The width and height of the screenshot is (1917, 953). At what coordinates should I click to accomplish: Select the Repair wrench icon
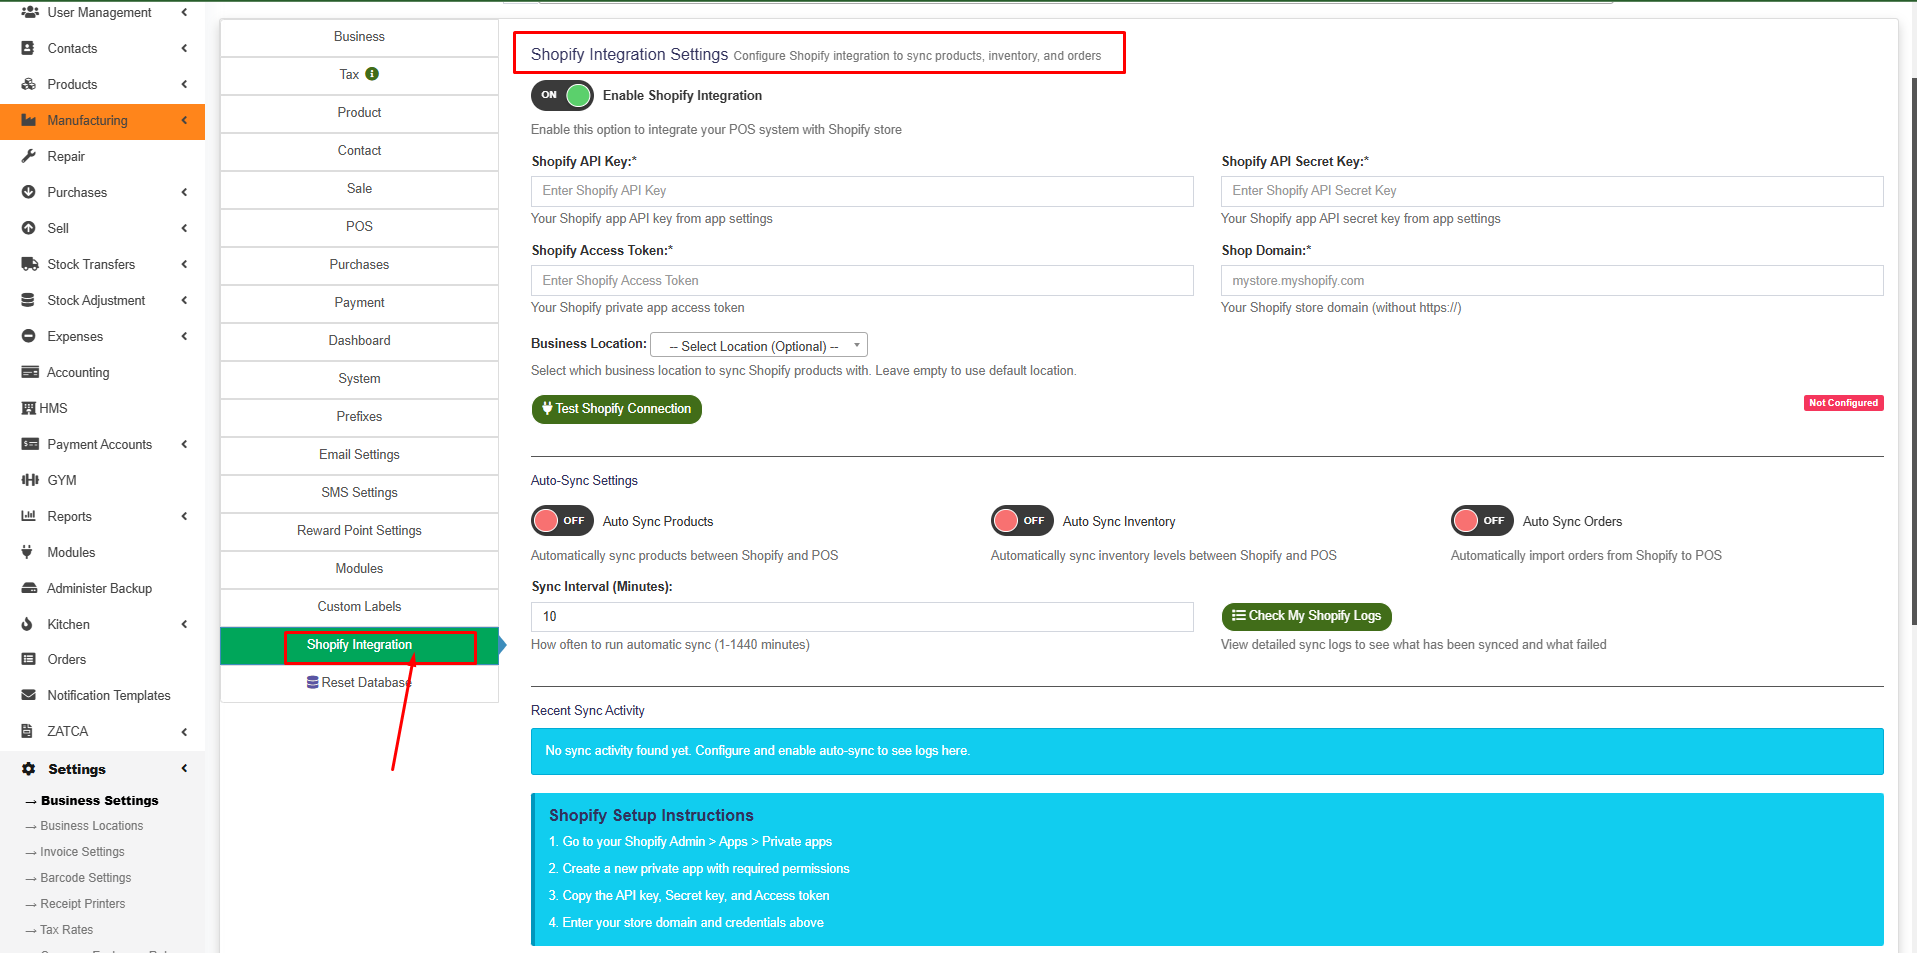coord(29,156)
